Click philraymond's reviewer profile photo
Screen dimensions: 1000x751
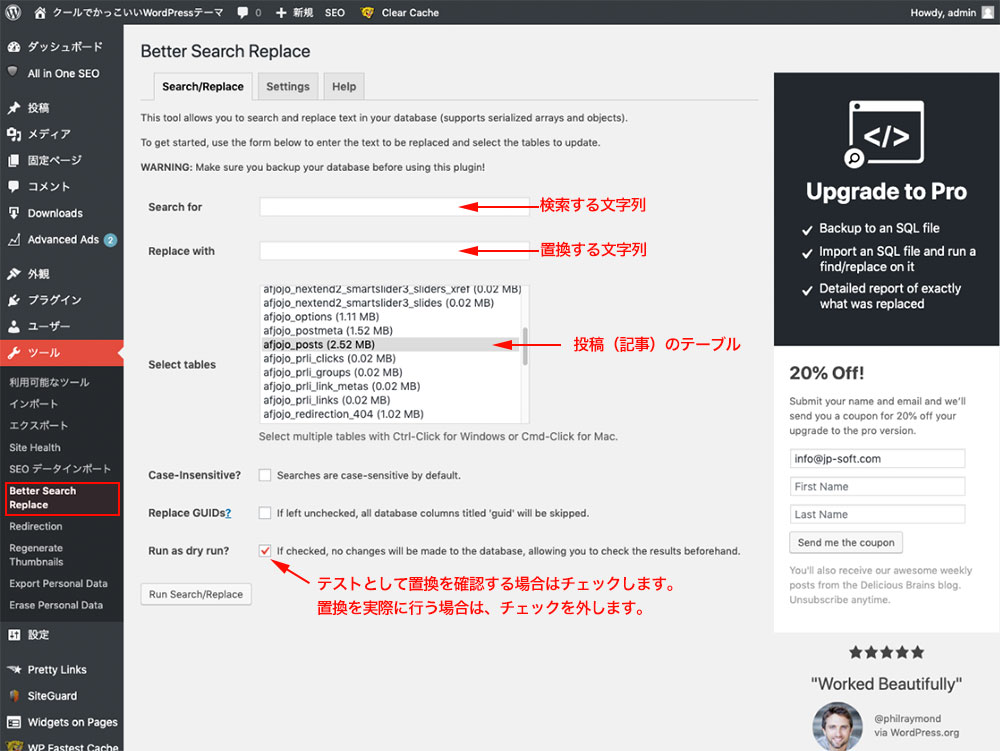click(837, 726)
